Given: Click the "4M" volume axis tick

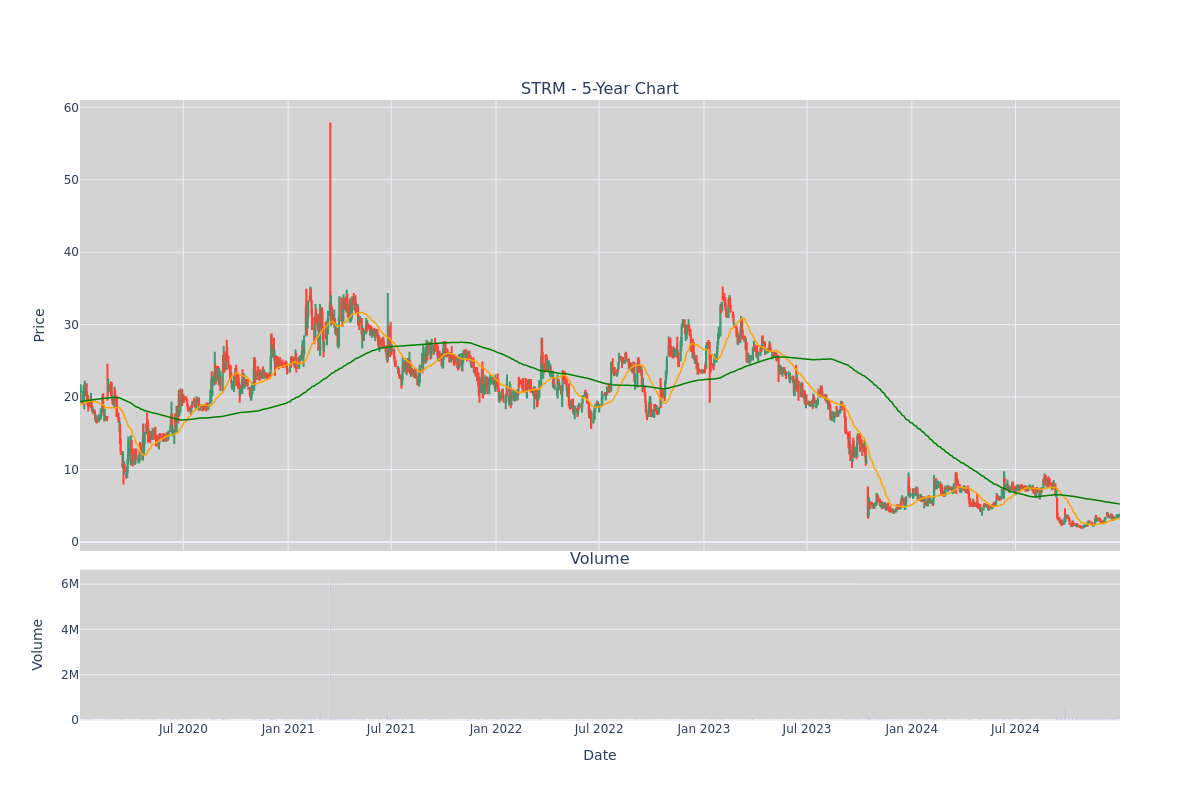Looking at the screenshot, I should [x=70, y=629].
